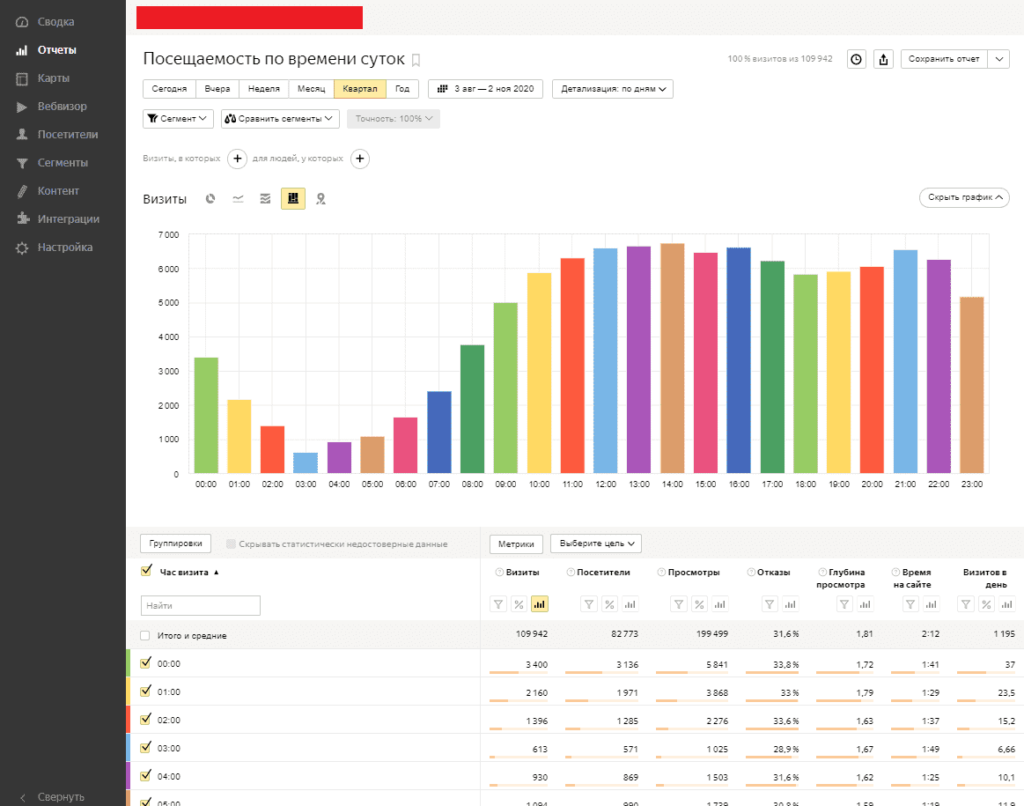Select the map chart type icon
Image resolution: width=1024 pixels, height=806 pixels.
pyautogui.click(x=321, y=199)
